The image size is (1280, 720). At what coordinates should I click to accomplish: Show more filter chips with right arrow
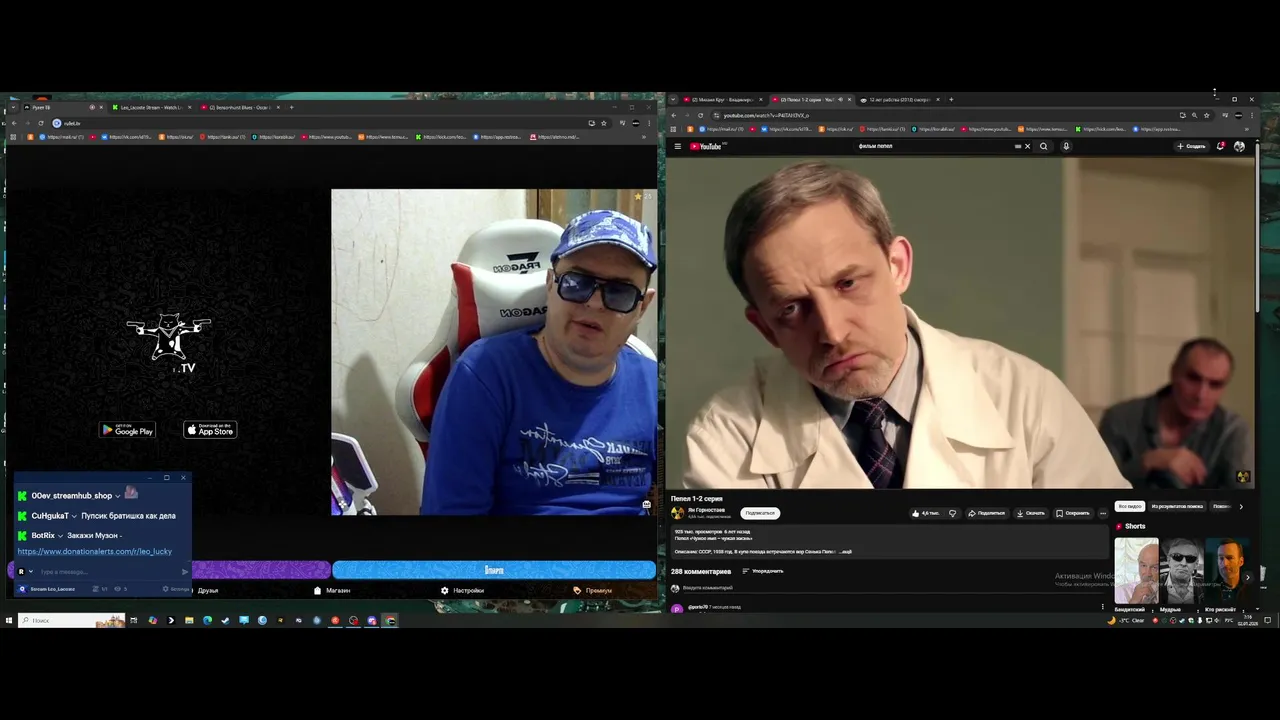pyautogui.click(x=1241, y=506)
